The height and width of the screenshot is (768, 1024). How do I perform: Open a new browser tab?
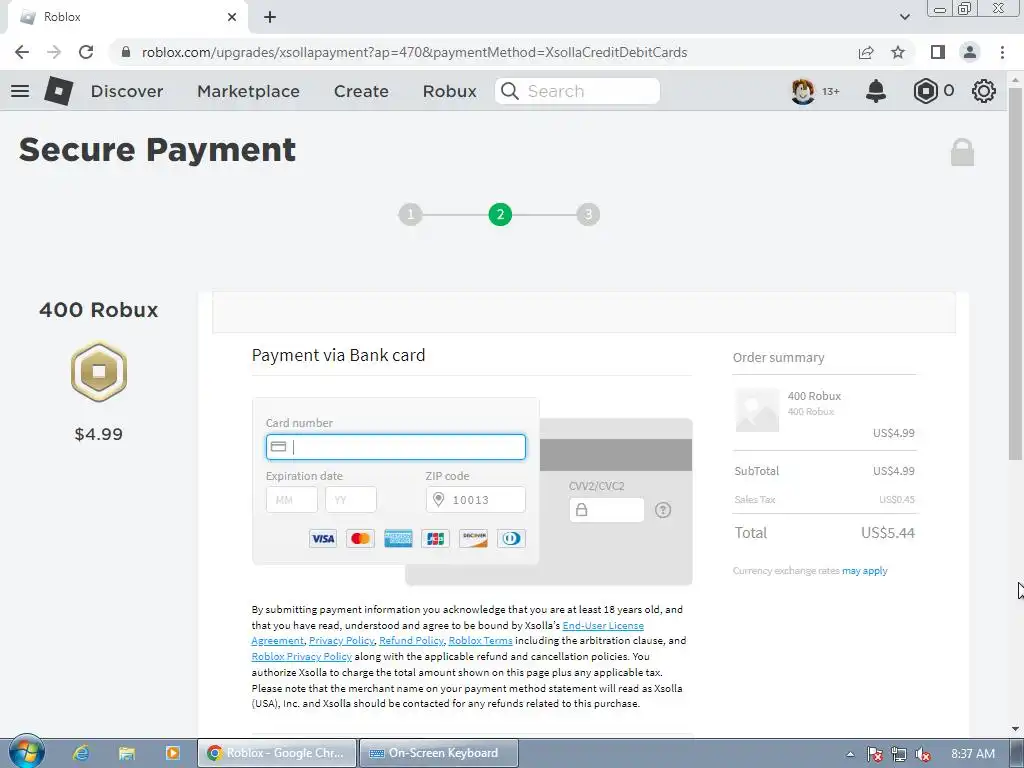pos(270,17)
